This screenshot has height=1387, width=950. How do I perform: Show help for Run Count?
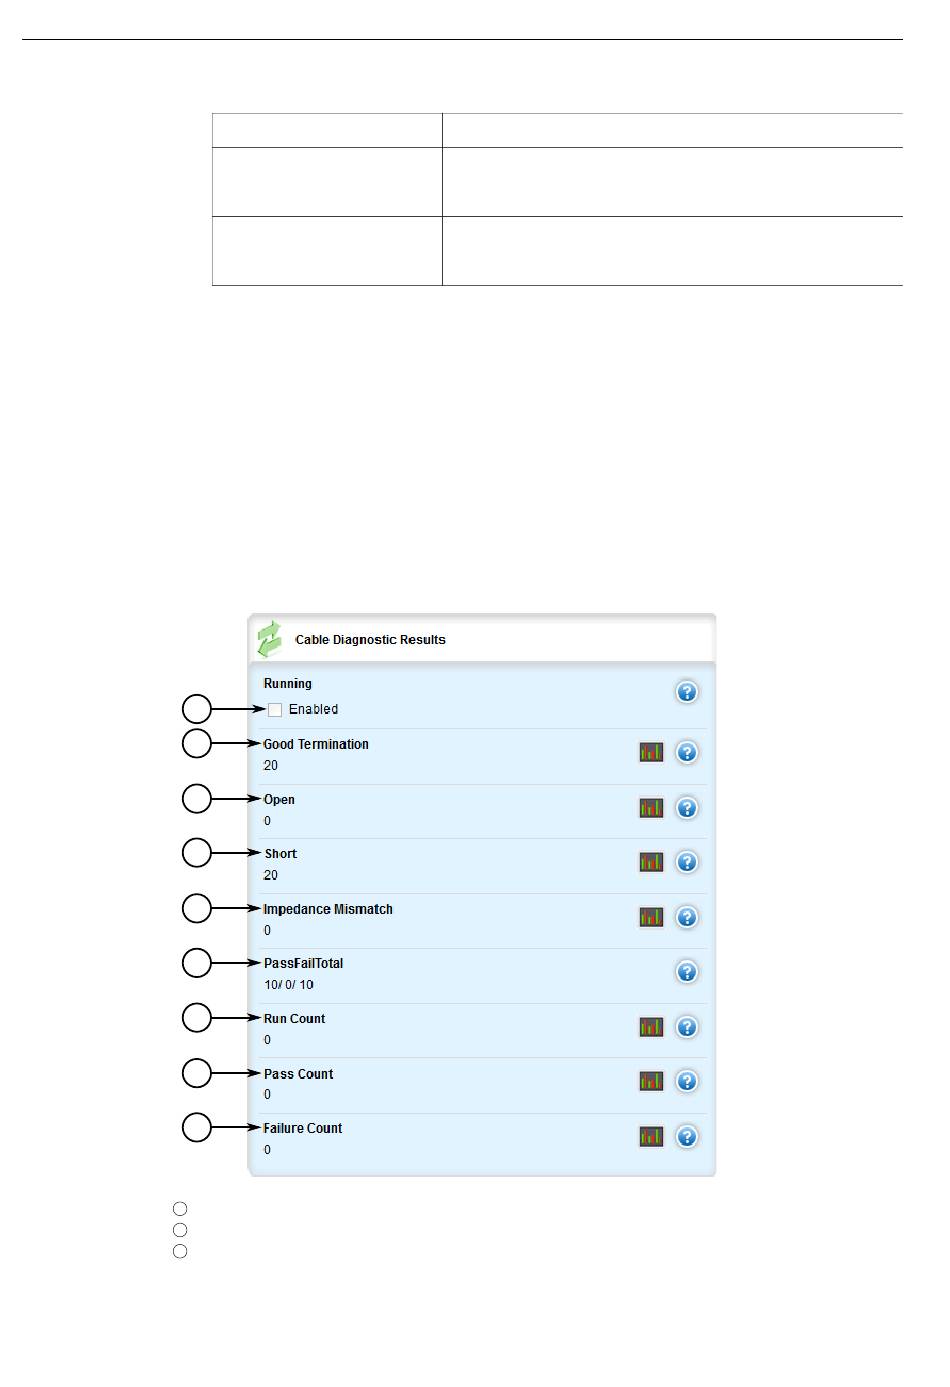[687, 1027]
